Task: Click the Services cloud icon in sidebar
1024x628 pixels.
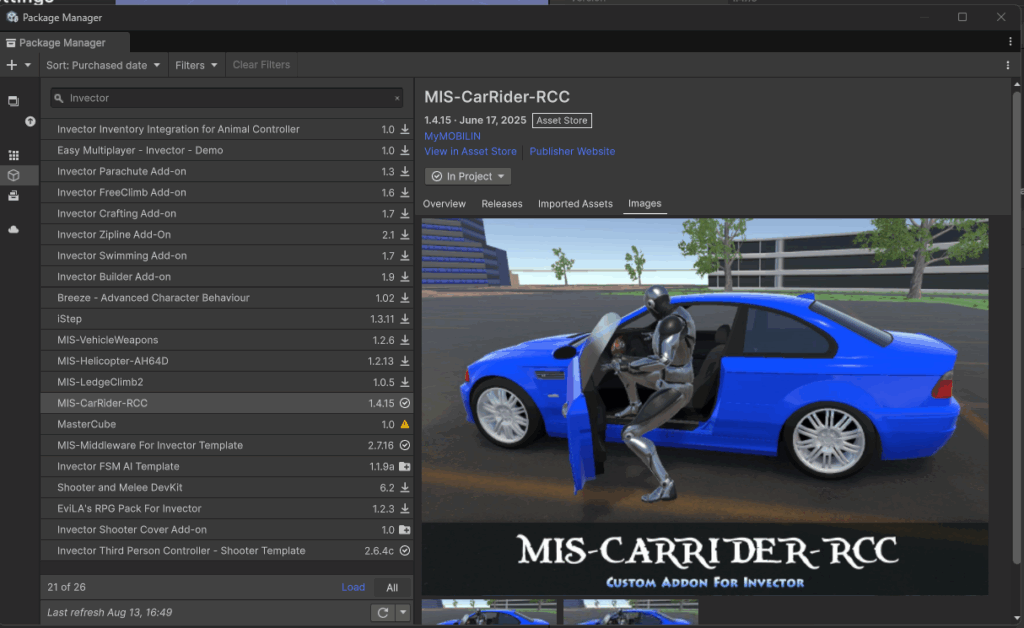Action: coord(14,230)
